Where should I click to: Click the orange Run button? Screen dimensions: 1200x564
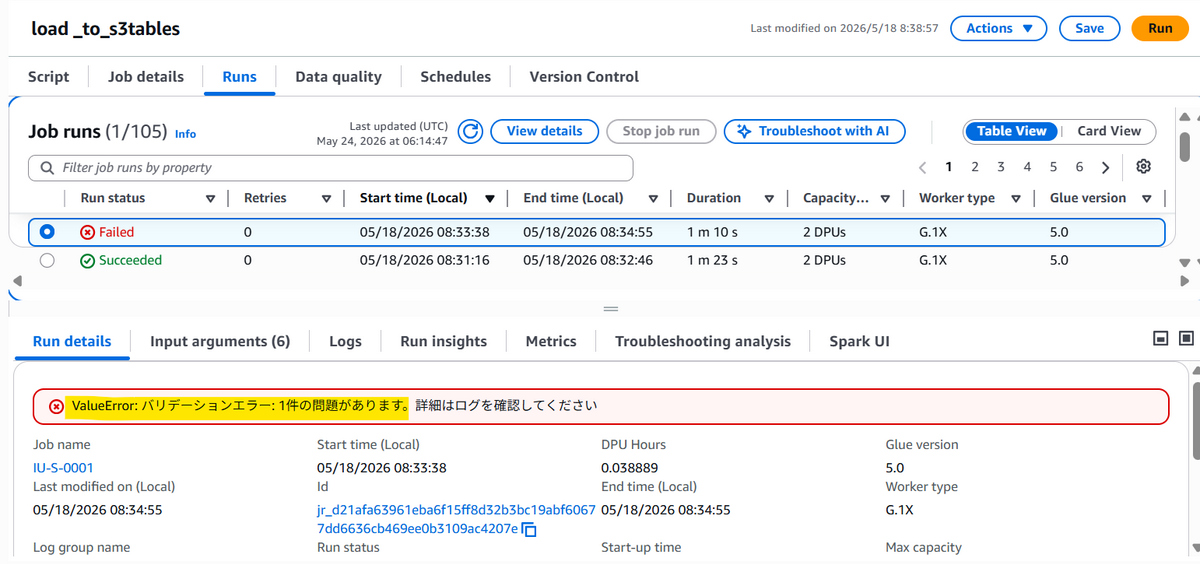pyautogui.click(x=1160, y=28)
